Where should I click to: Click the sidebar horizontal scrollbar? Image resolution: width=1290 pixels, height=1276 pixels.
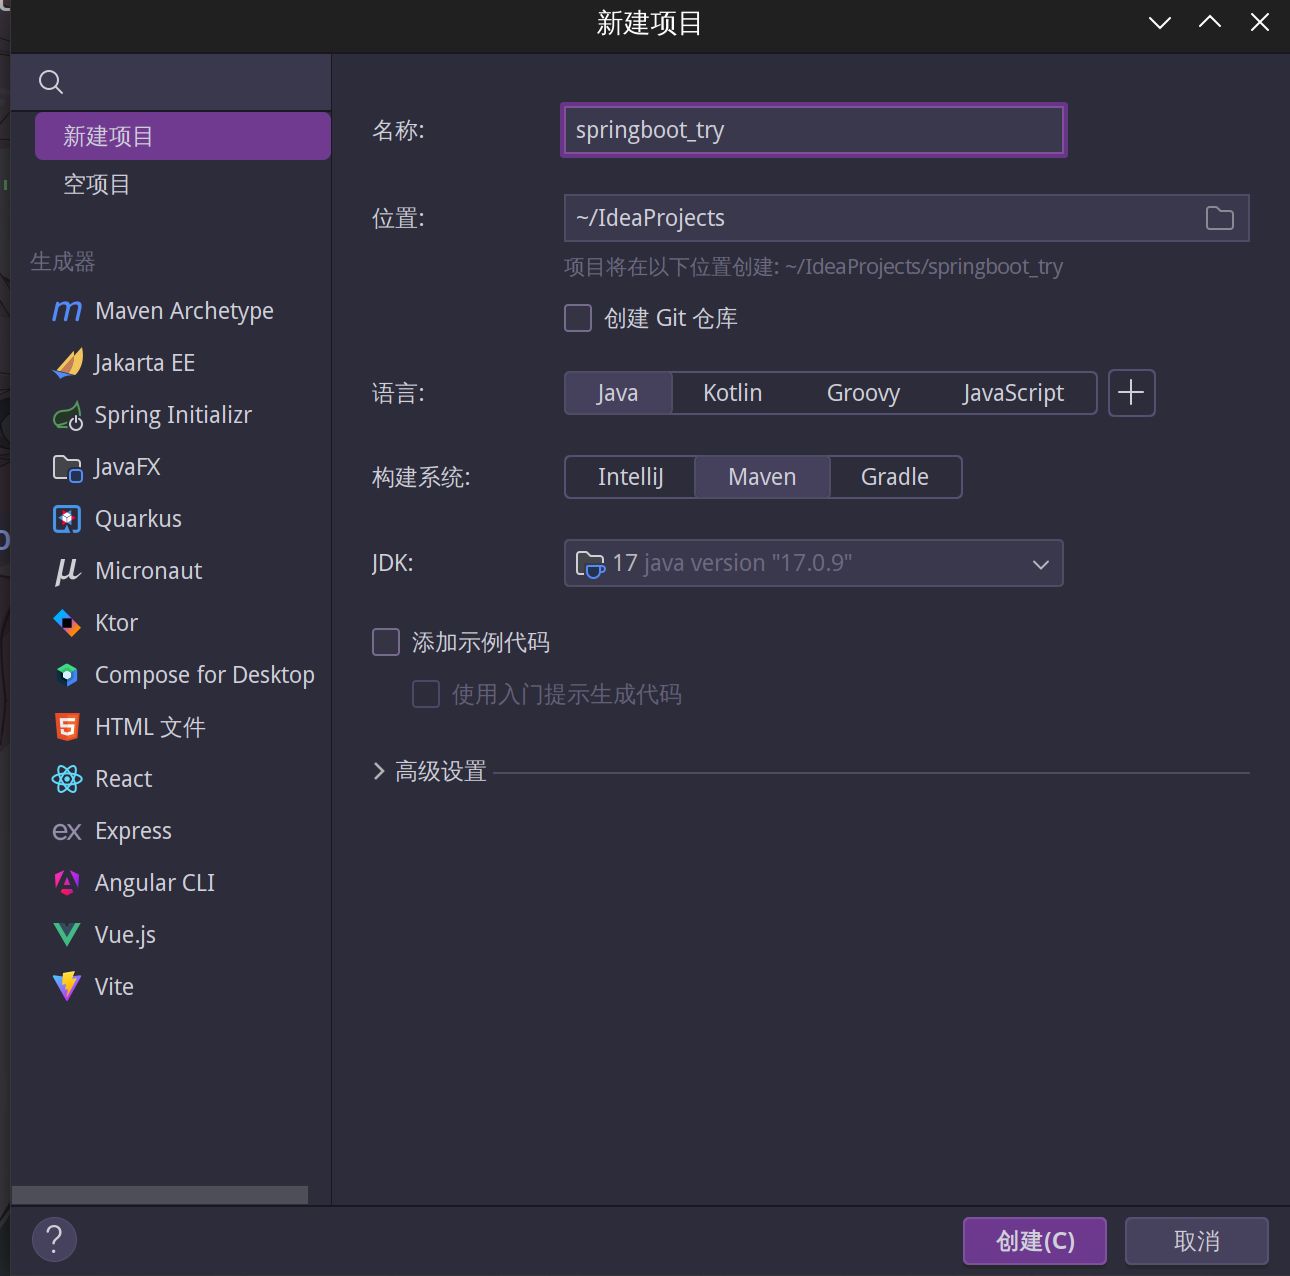(160, 1195)
